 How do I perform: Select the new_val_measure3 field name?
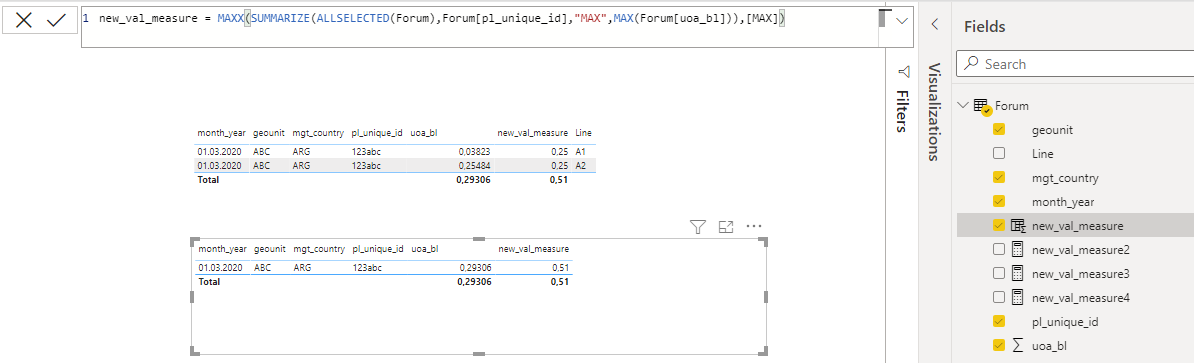click(x=1081, y=273)
